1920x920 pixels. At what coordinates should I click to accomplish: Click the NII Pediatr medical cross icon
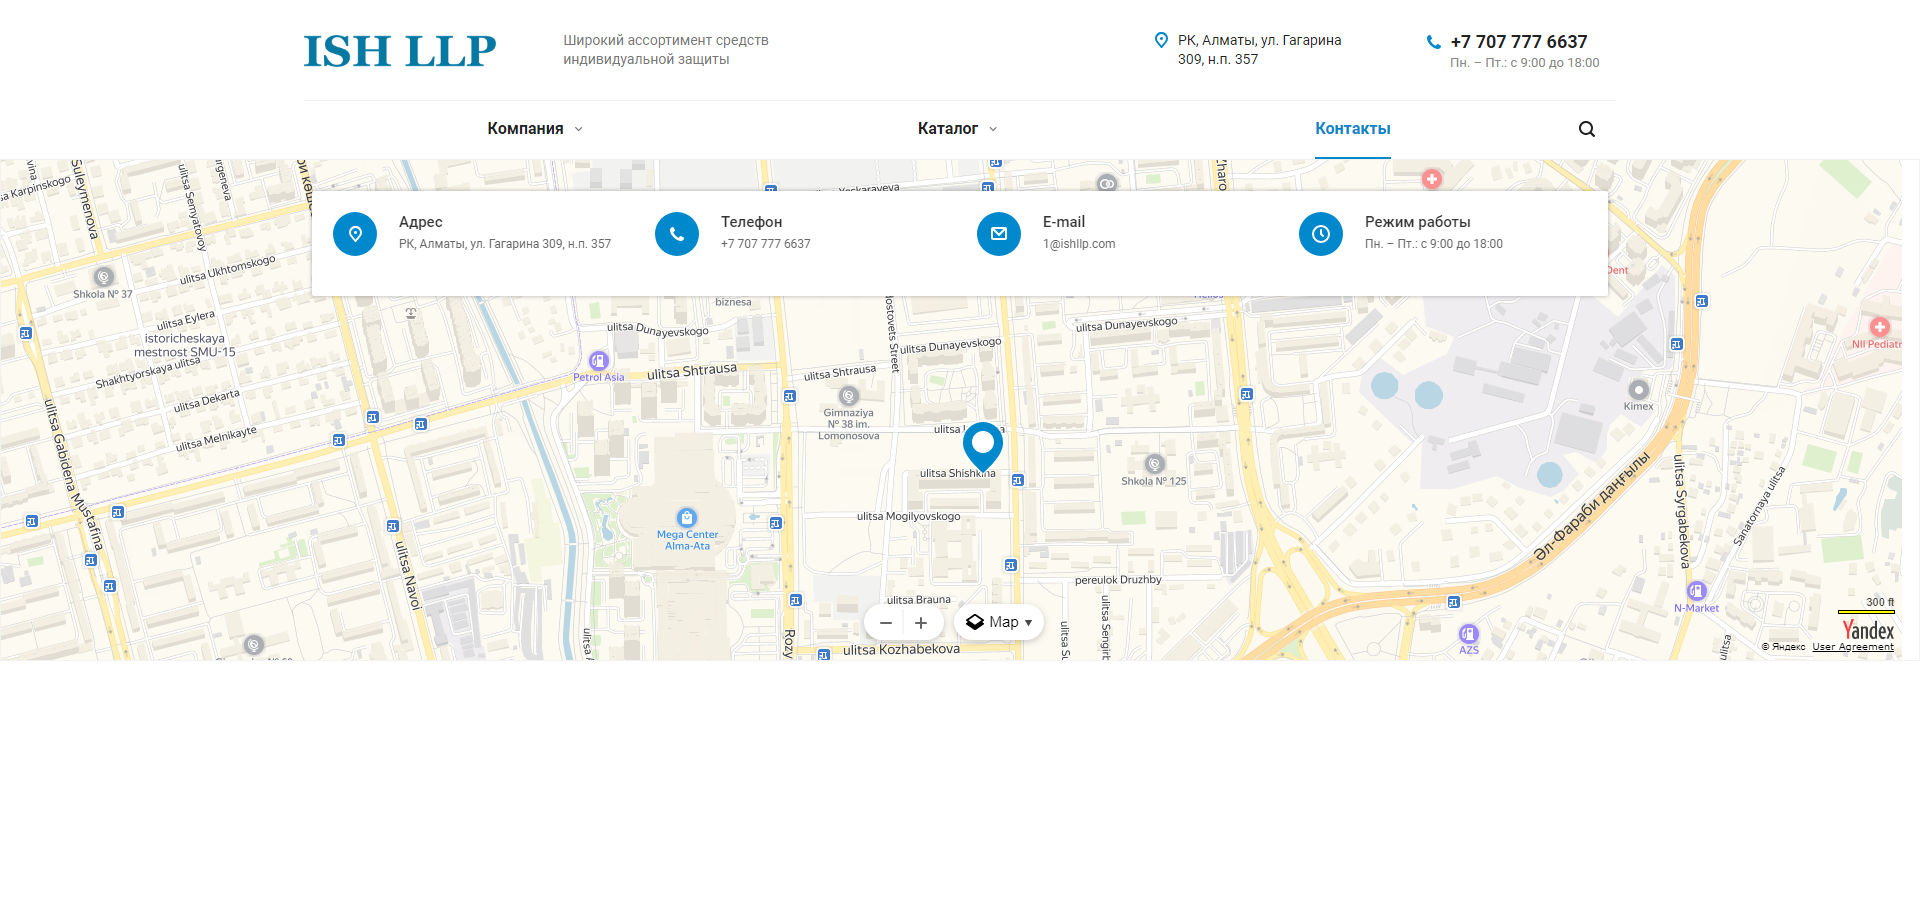coord(1879,327)
